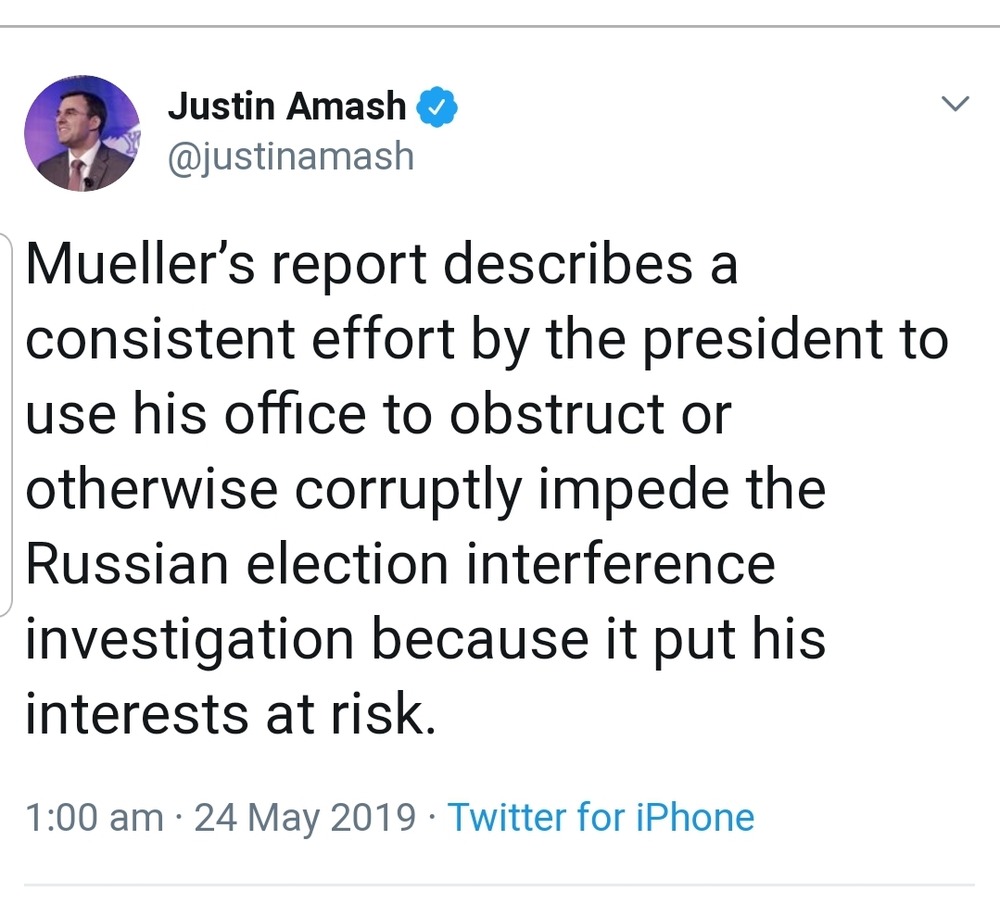This screenshot has width=1000, height=916.
Task: Click the 24 May 2019 date
Action: point(305,817)
